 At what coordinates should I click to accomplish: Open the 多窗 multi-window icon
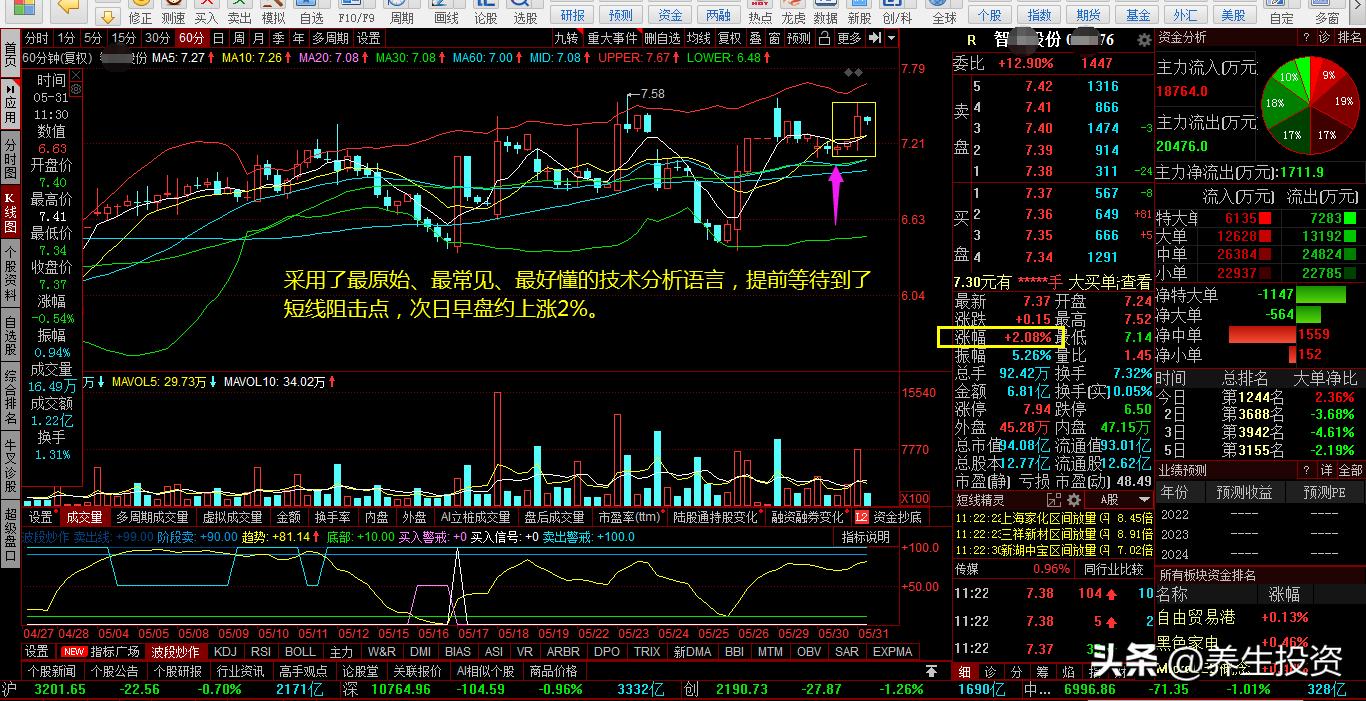click(x=1327, y=12)
